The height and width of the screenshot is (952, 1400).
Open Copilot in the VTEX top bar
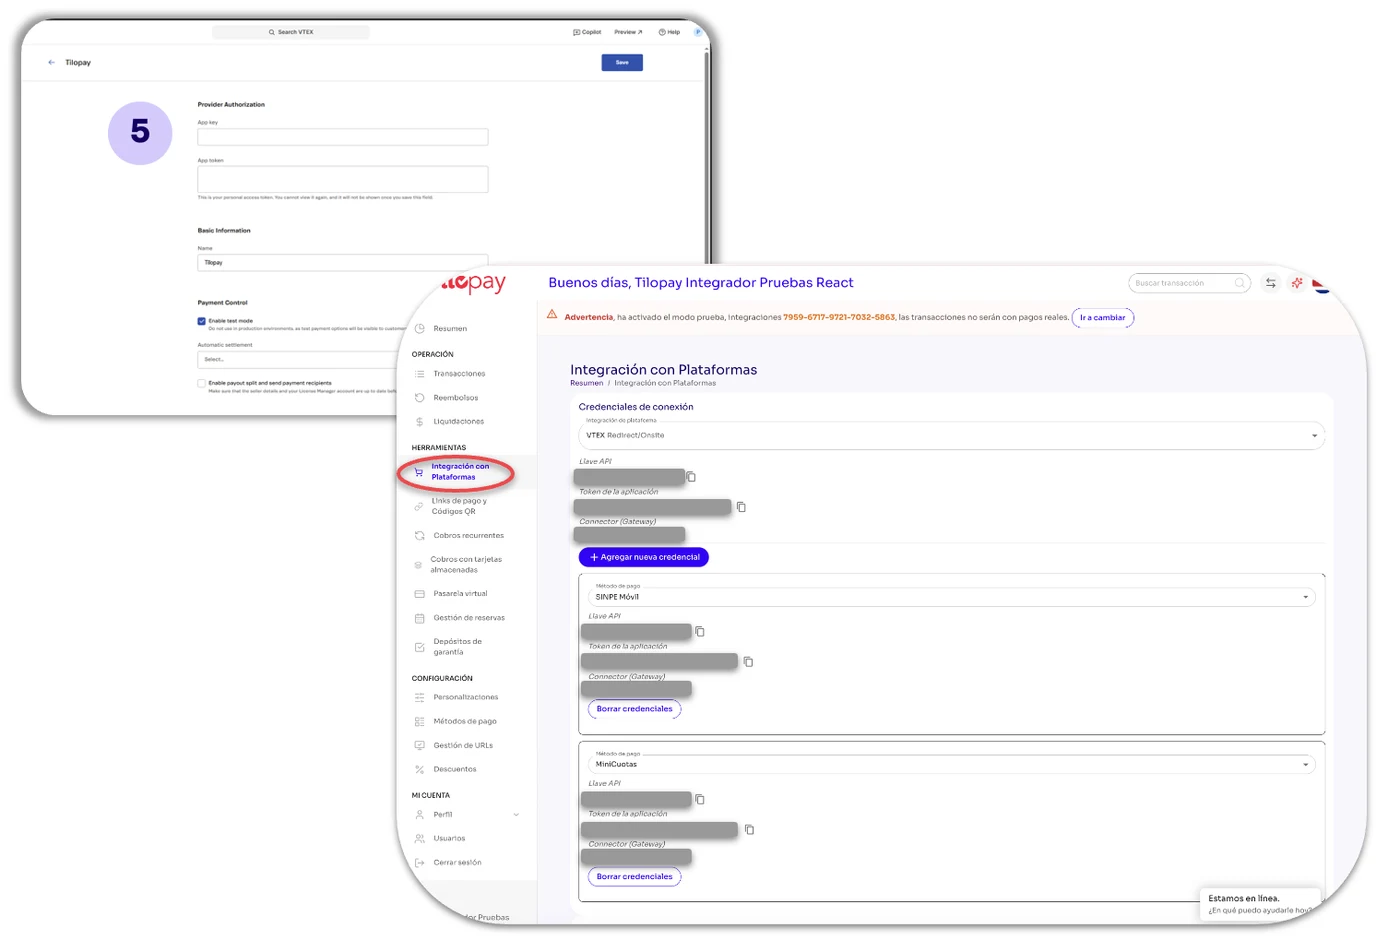pos(587,32)
